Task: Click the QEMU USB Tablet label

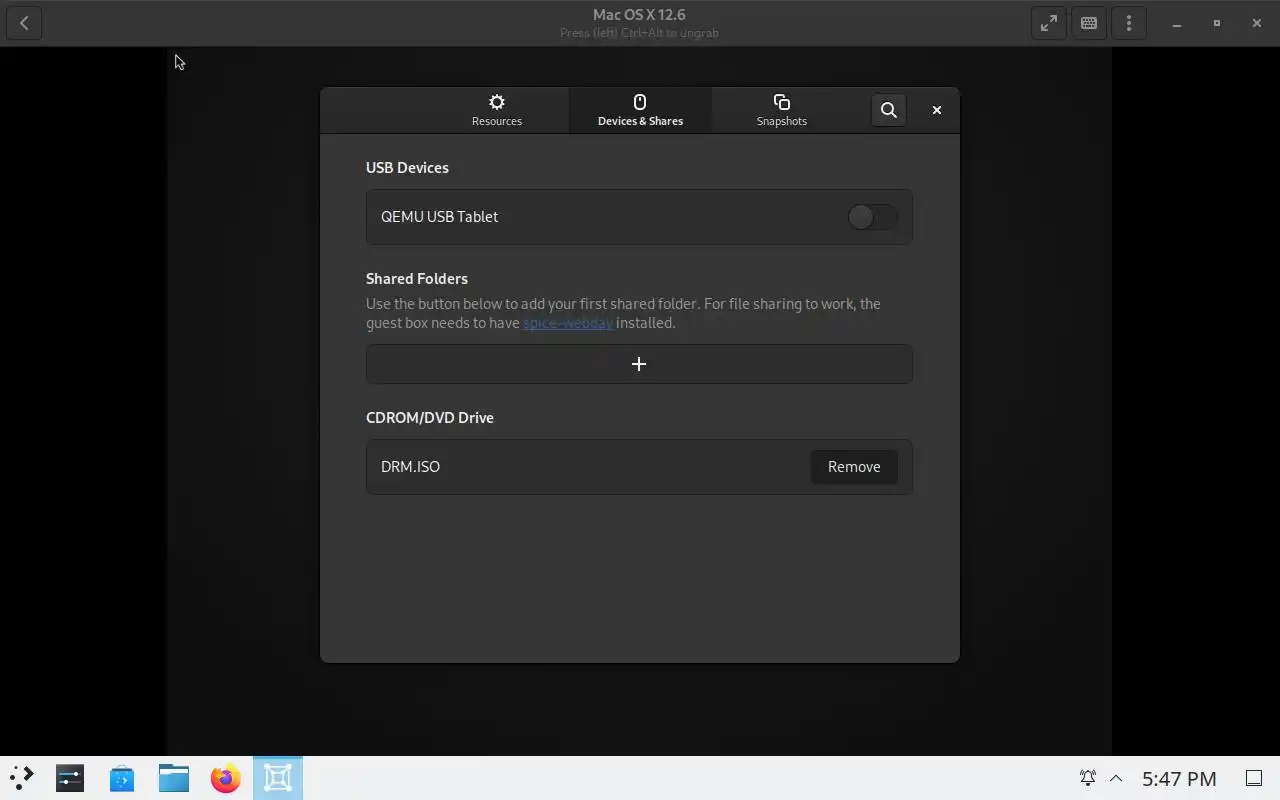Action: tap(439, 217)
